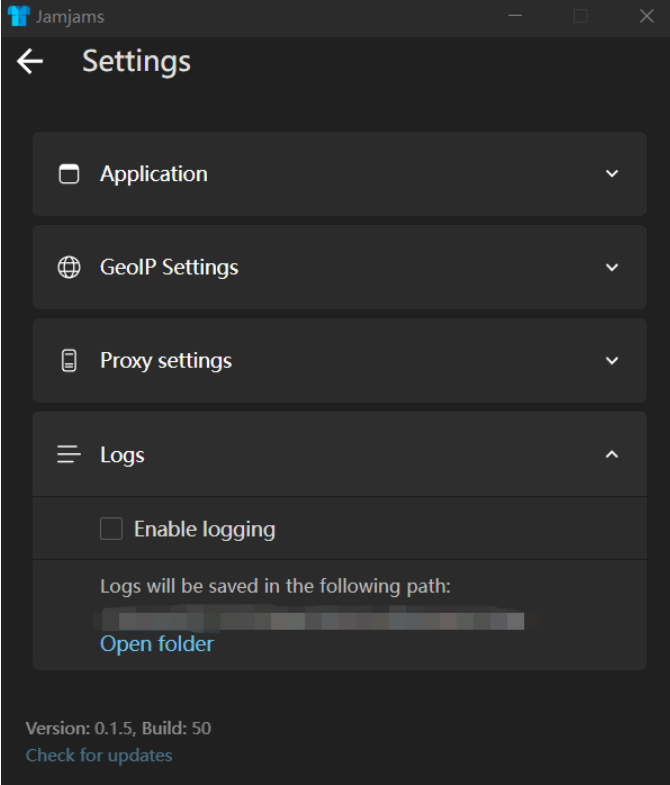Viewport: 670px width, 785px height.
Task: Click the back arrow icon
Action: click(x=30, y=62)
